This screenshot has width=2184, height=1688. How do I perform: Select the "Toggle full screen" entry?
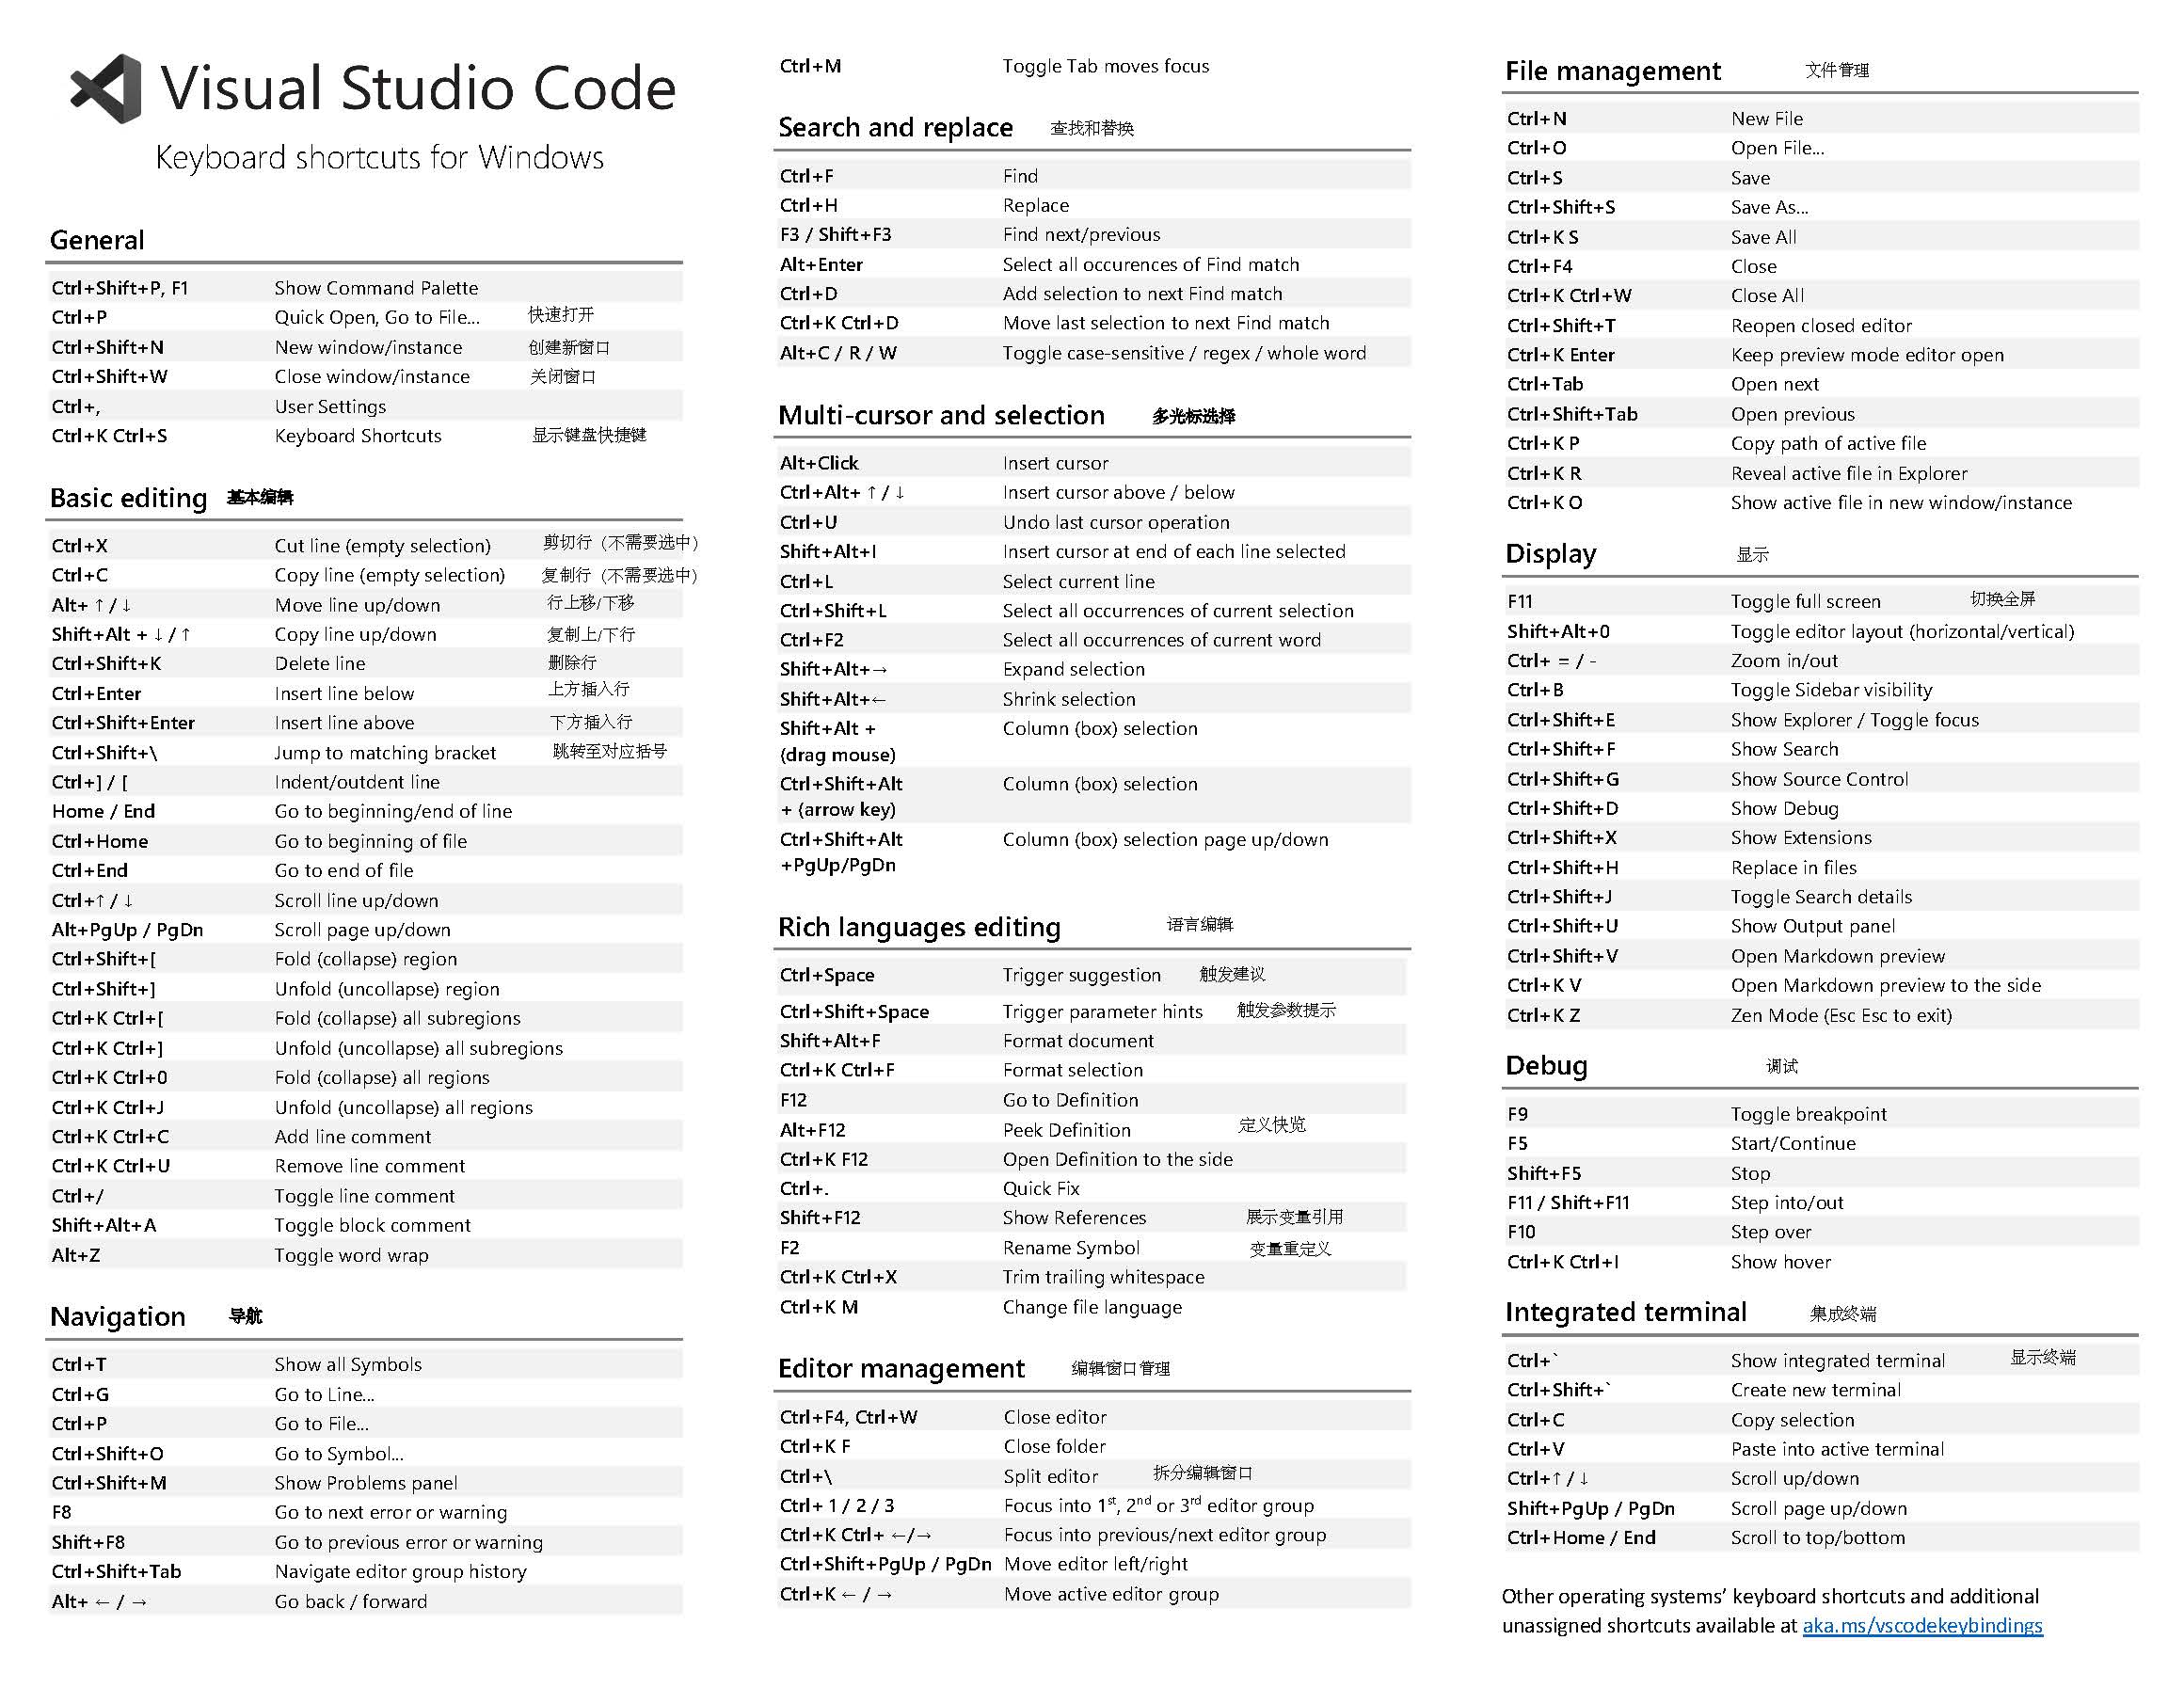[1805, 601]
